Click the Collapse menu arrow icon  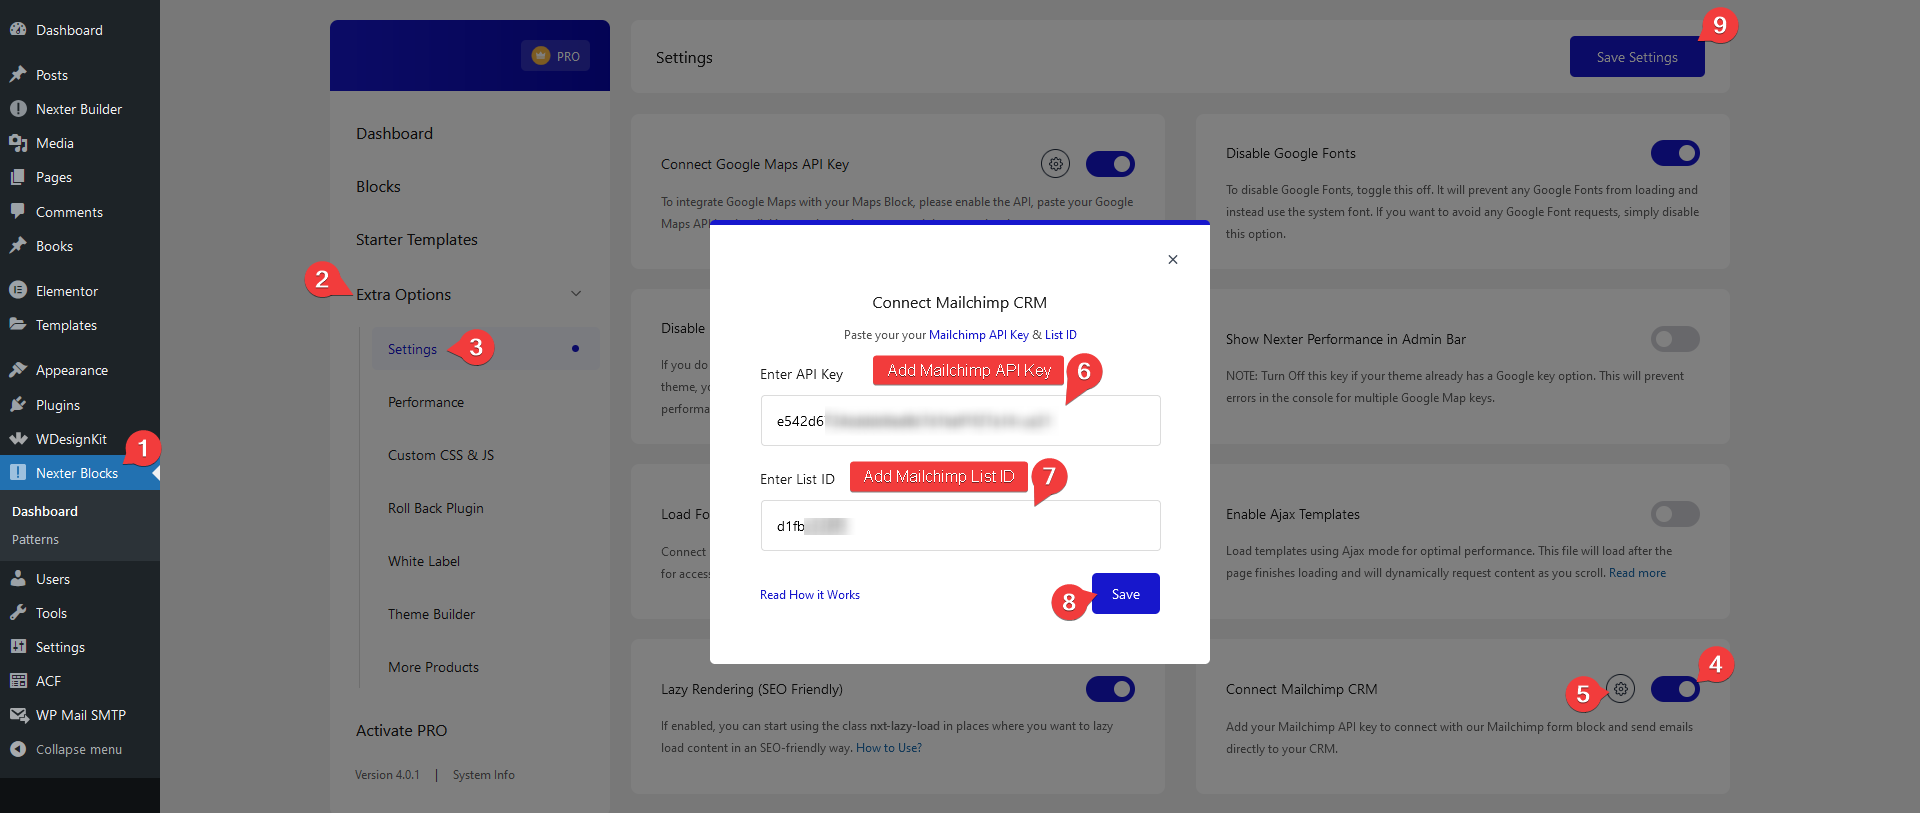coord(18,748)
